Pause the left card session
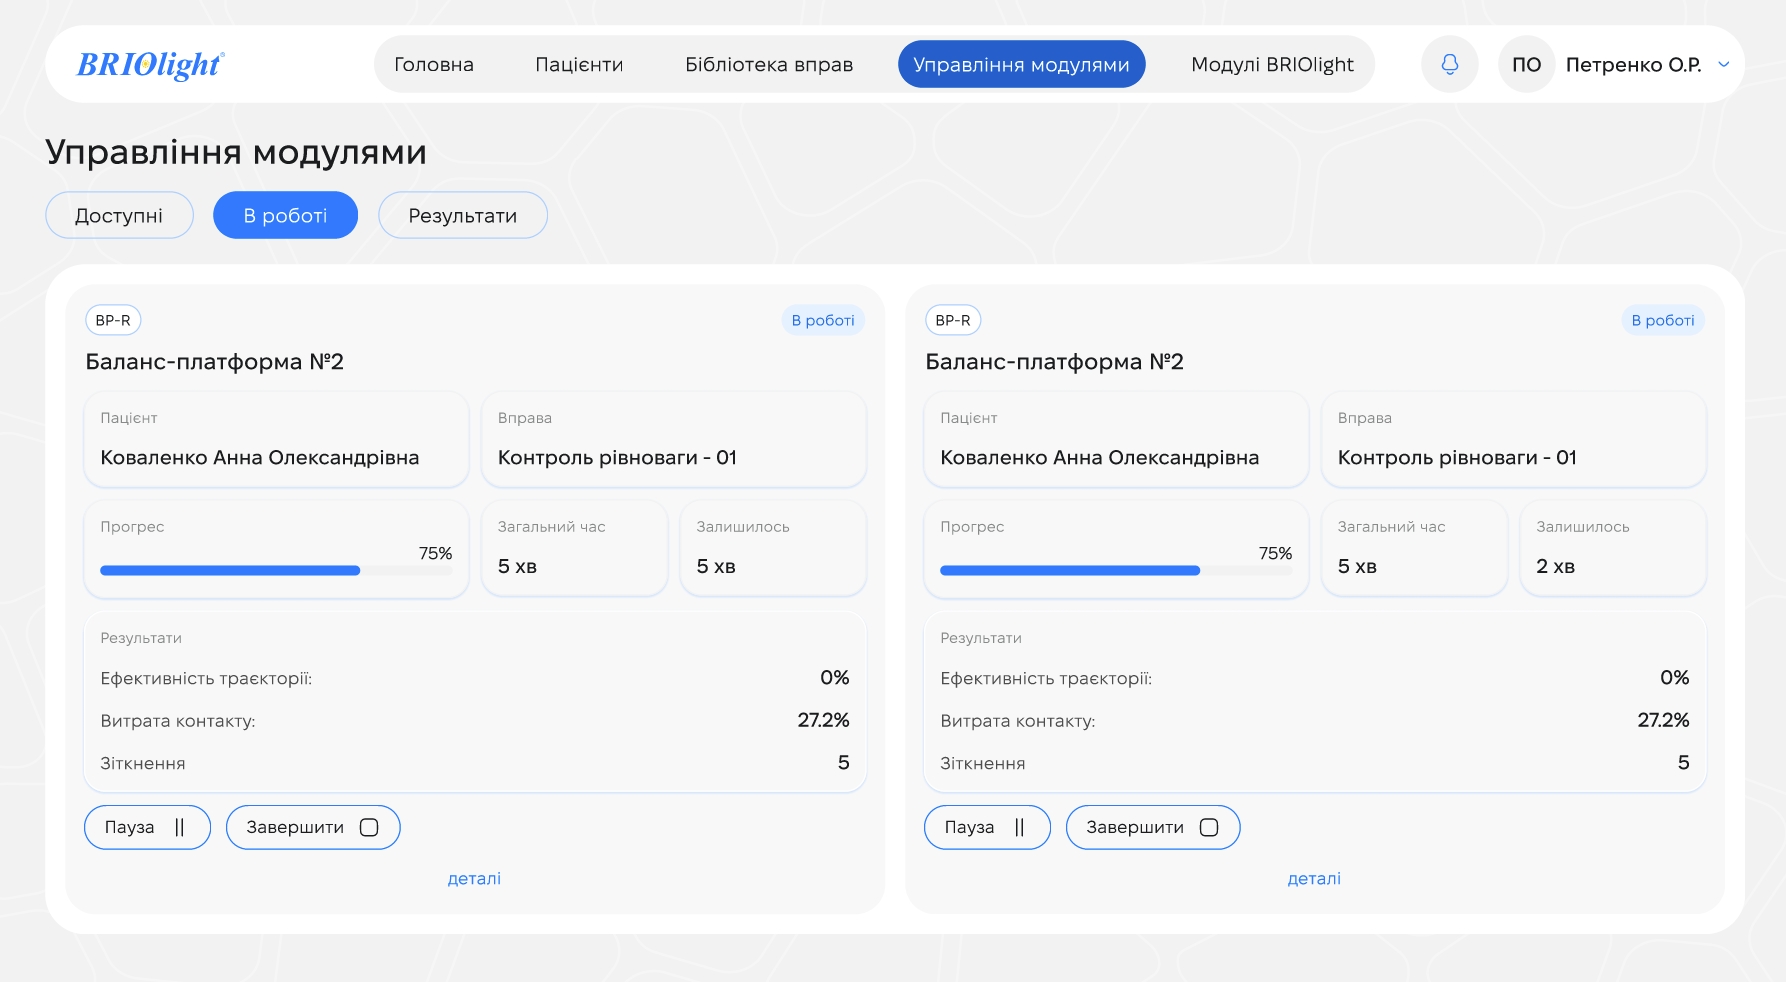This screenshot has height=982, width=1786. coord(147,827)
